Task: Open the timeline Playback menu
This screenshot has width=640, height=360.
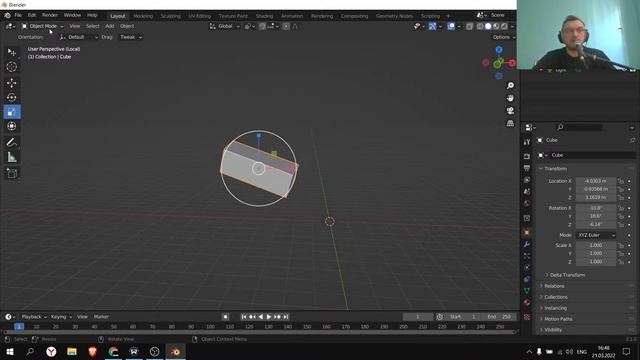Action: coord(33,317)
